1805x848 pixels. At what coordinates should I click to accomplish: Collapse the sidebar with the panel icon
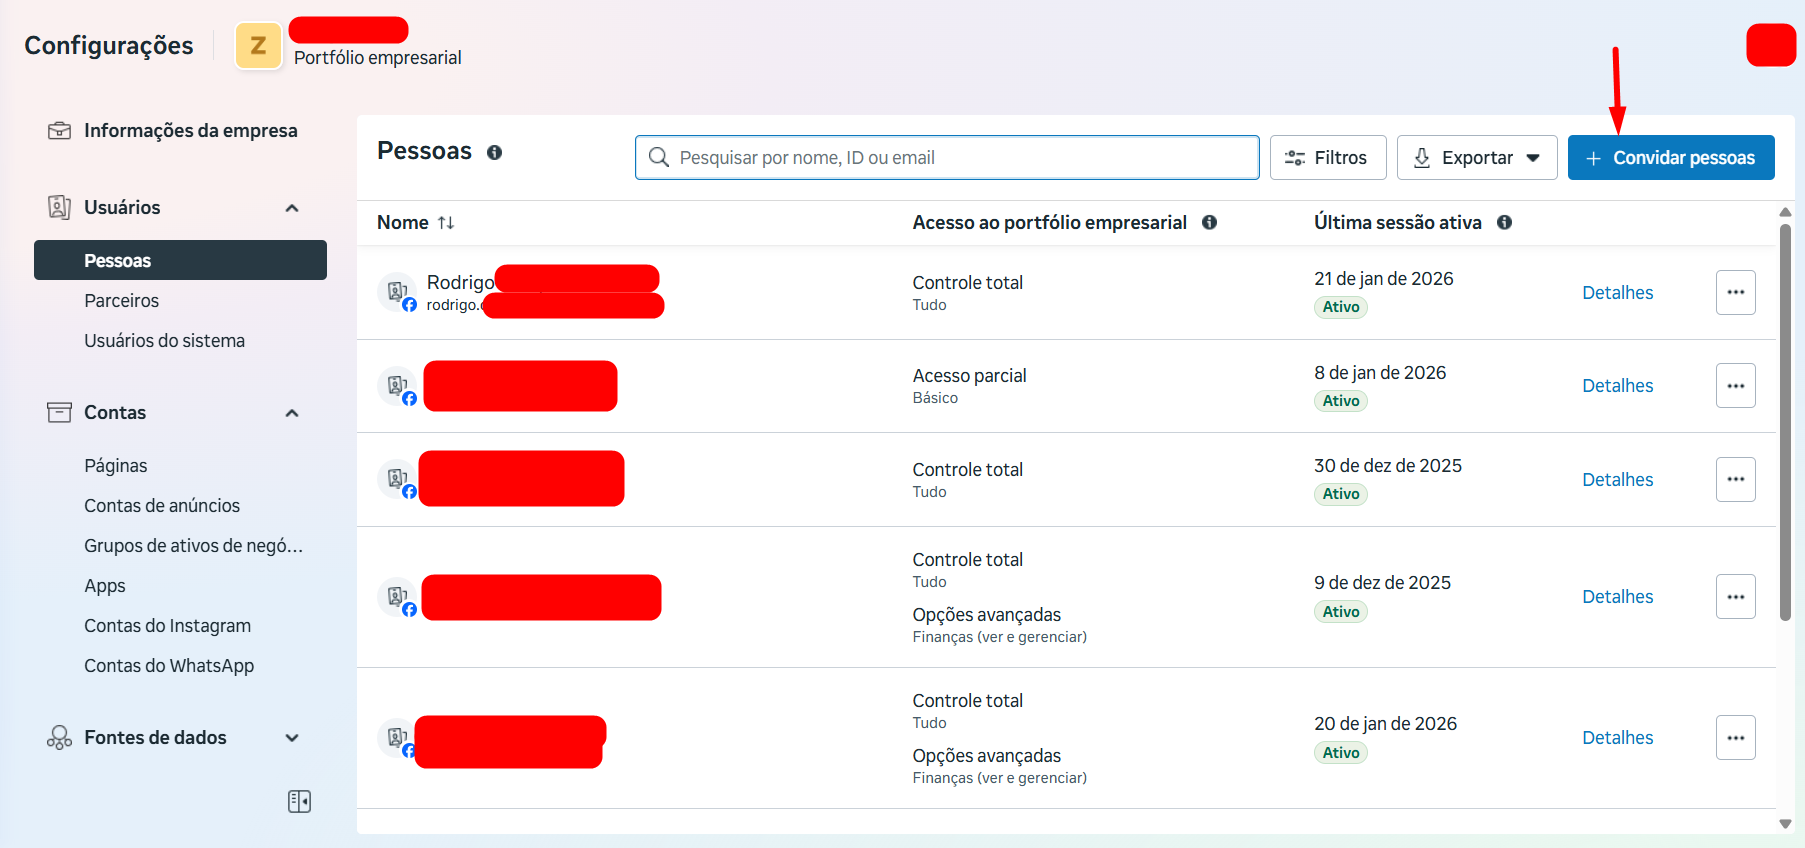click(299, 801)
